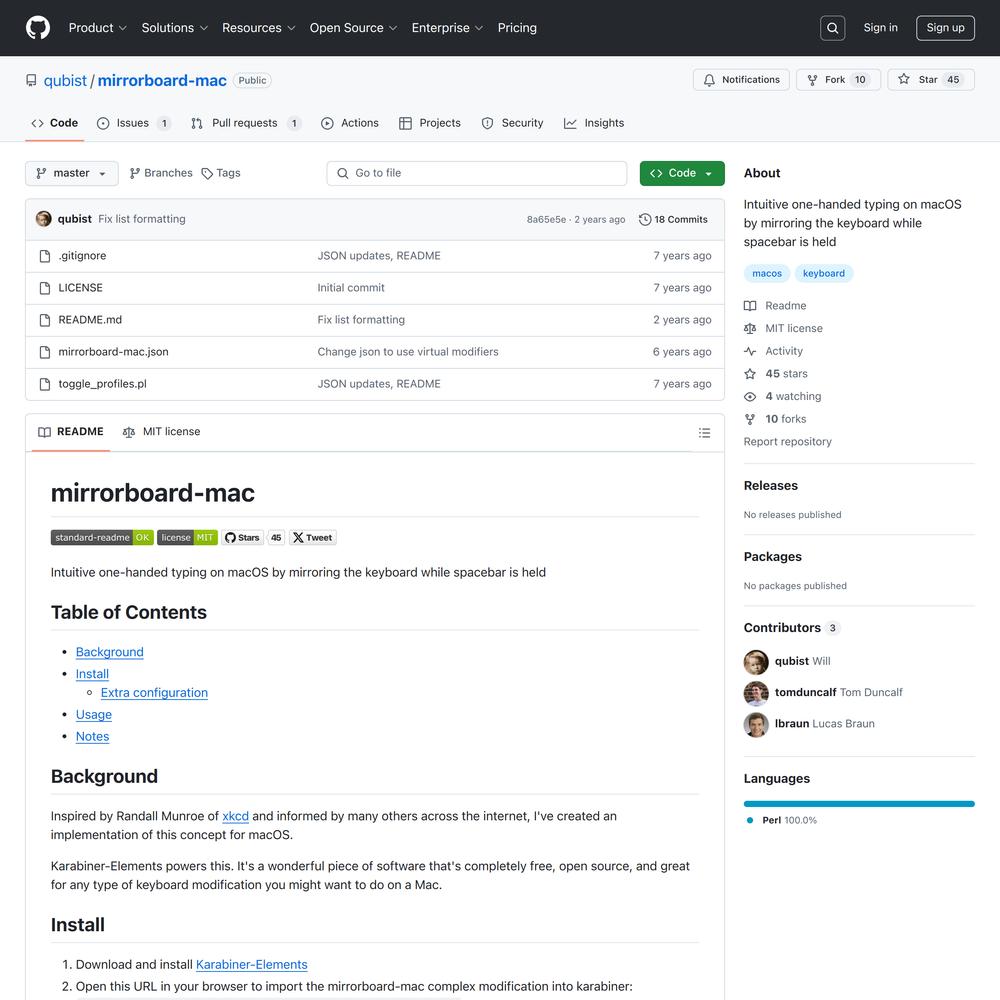The width and height of the screenshot is (1000, 1000).
Task: Open the Pricing link
Action: 517,28
